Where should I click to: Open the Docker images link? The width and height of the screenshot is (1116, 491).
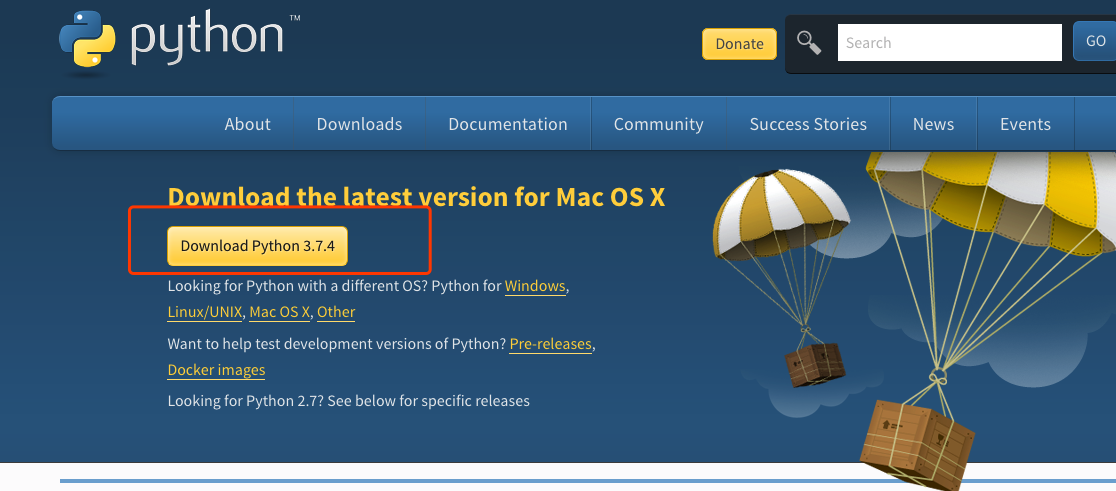216,370
